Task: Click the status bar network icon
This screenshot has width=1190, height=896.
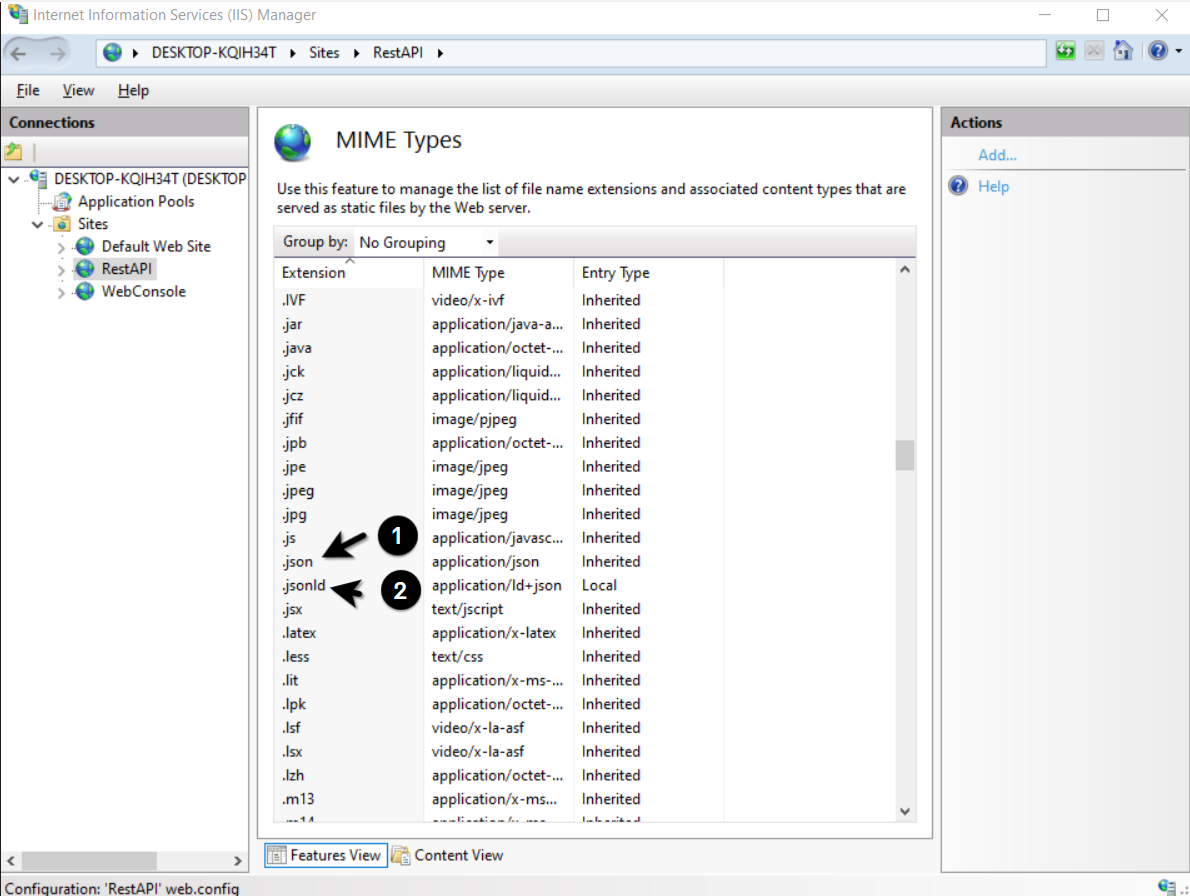Action: tap(1166, 887)
